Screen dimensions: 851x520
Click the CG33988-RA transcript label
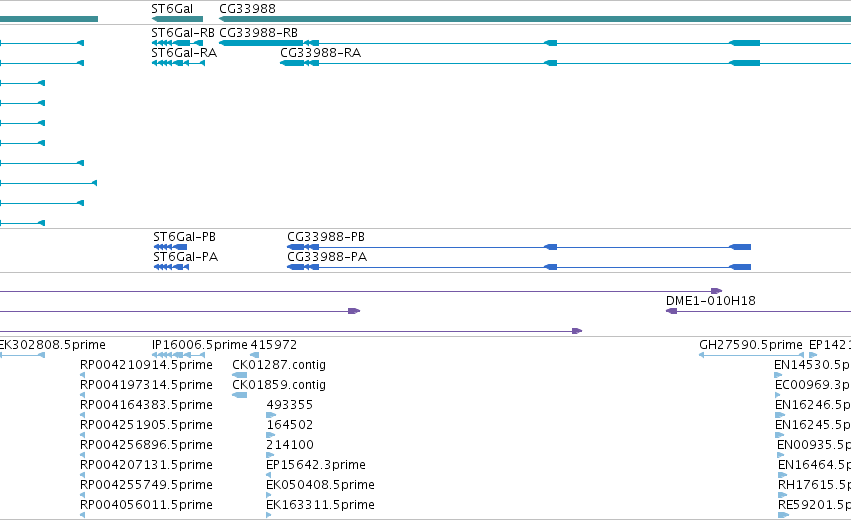pyautogui.click(x=321, y=53)
